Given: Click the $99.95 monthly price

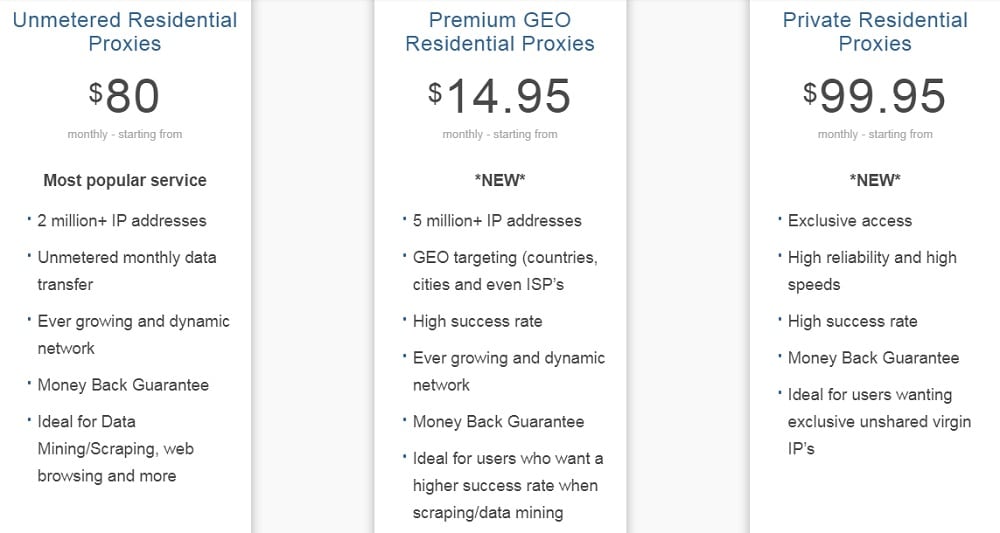Looking at the screenshot, I should click(874, 96).
